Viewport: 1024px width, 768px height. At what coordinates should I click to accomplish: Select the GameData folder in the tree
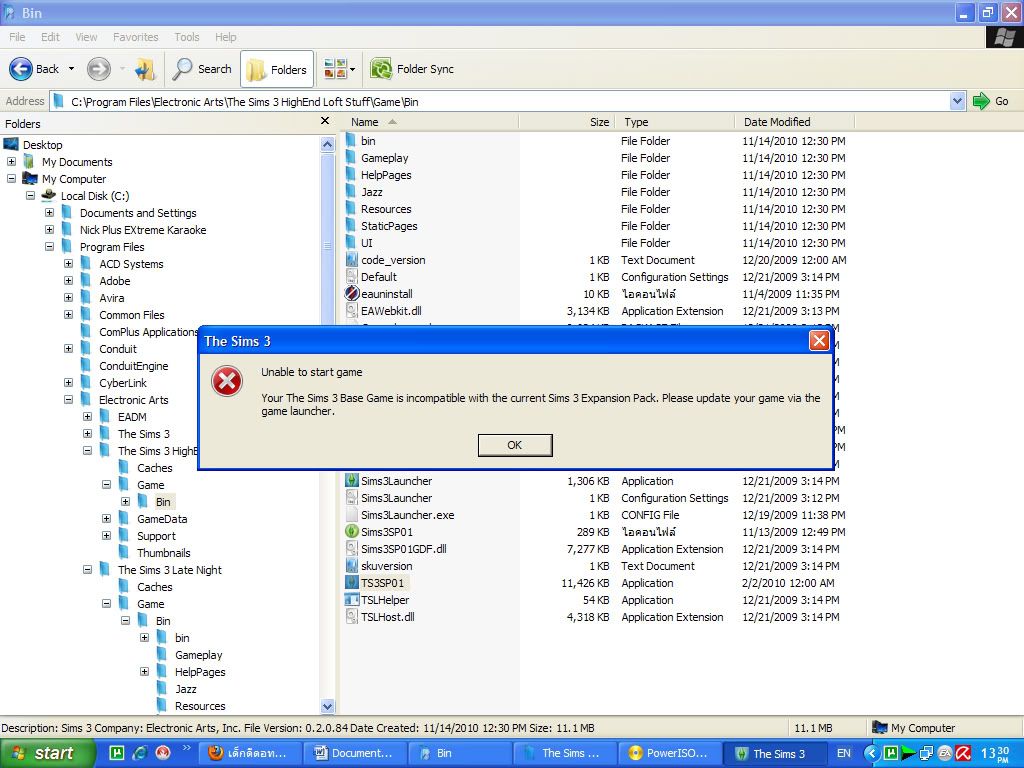tap(162, 519)
